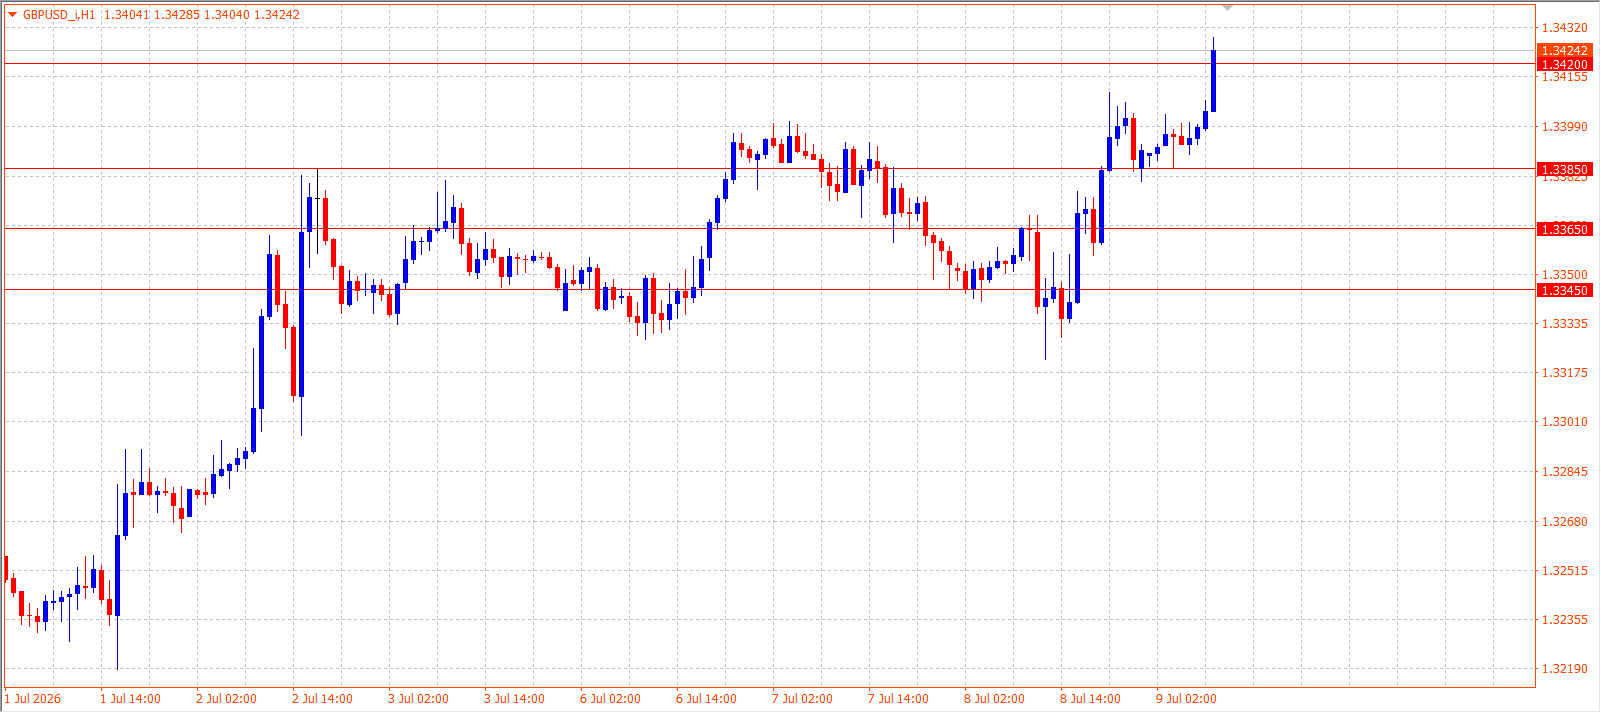Click the 1.33450 level price label
Viewport: 1601px width, 713px height.
click(x=1564, y=291)
